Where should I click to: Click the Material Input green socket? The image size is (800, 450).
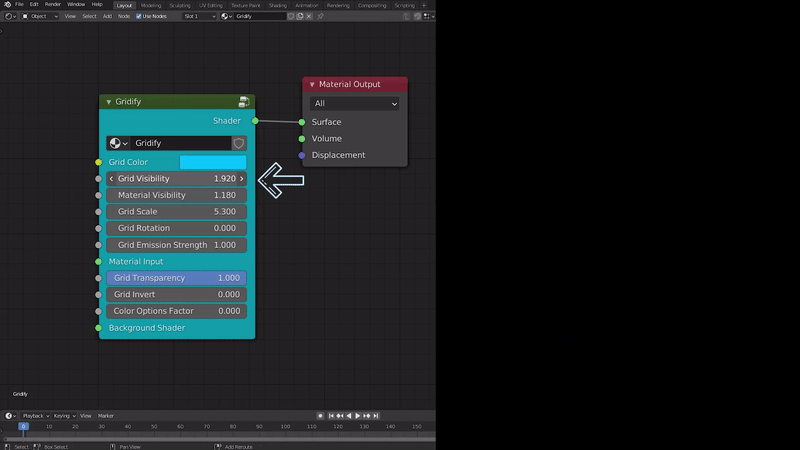click(98, 262)
